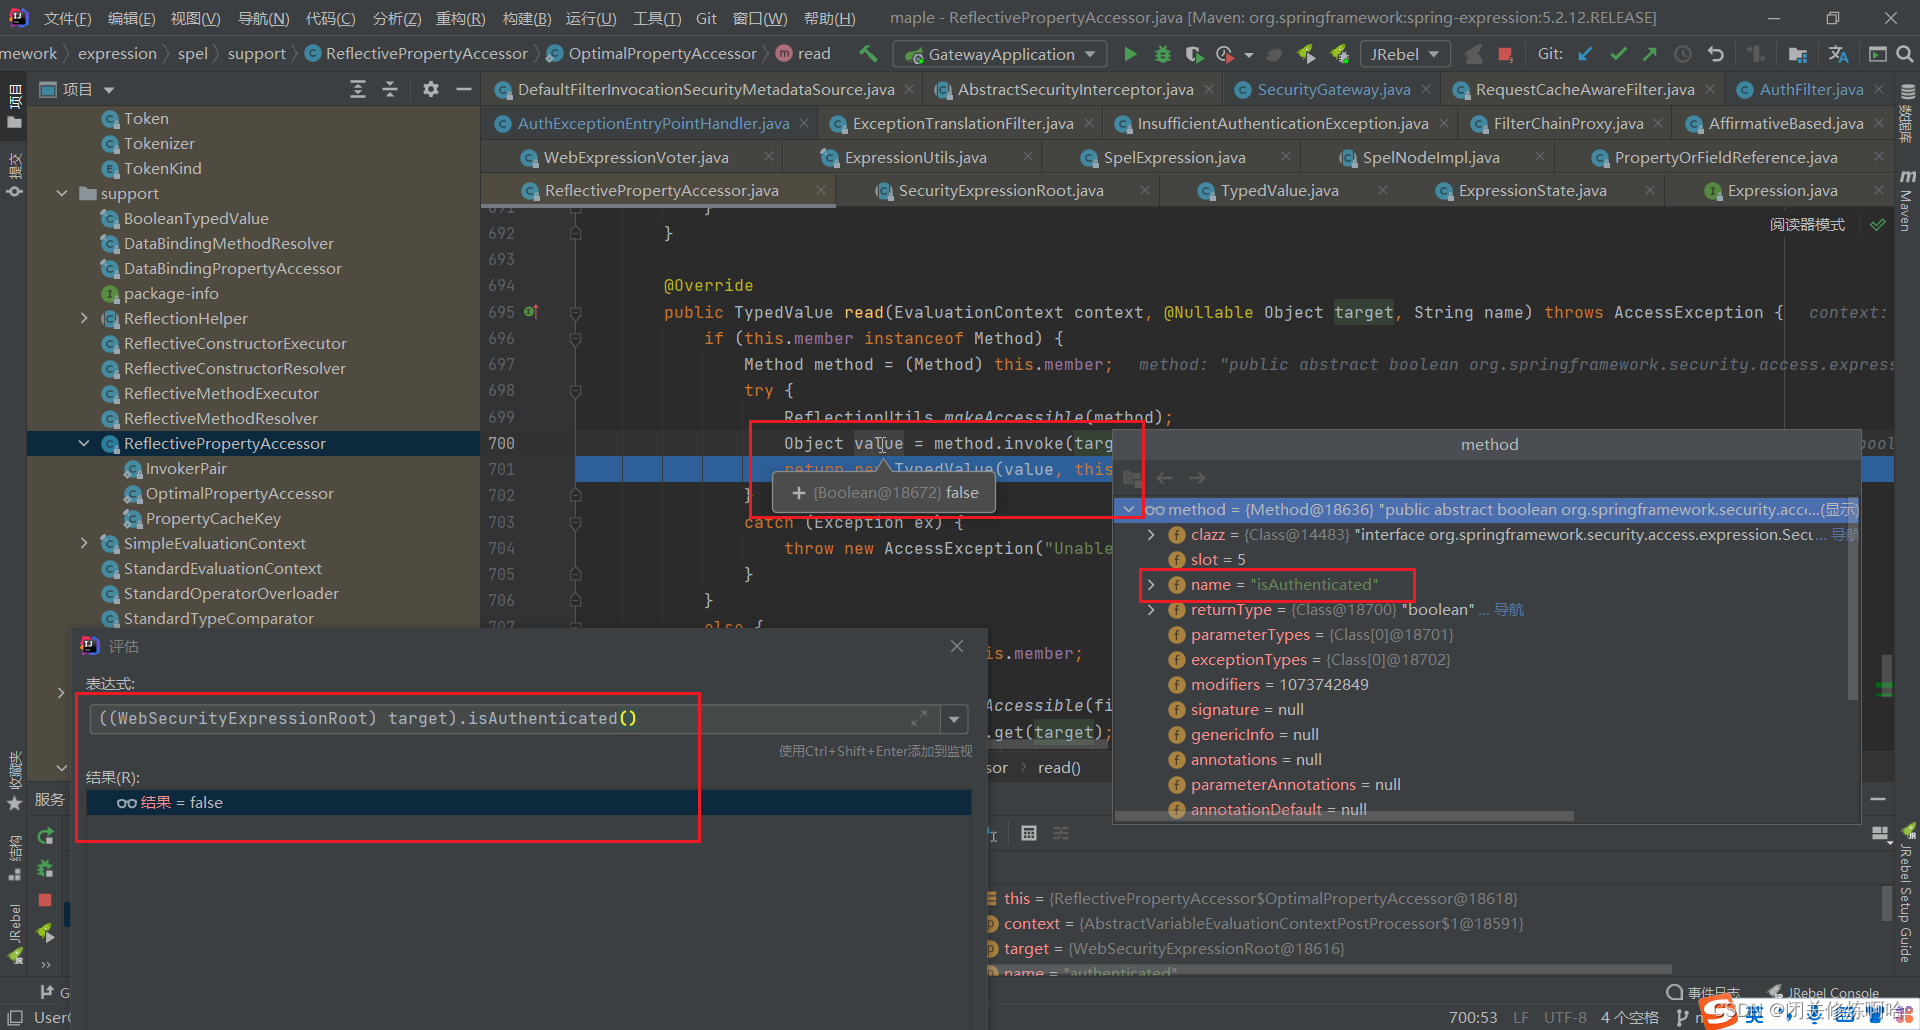The height and width of the screenshot is (1030, 1920).
Task: Click horizontal scrollbar in method popup
Action: click(x=1345, y=816)
